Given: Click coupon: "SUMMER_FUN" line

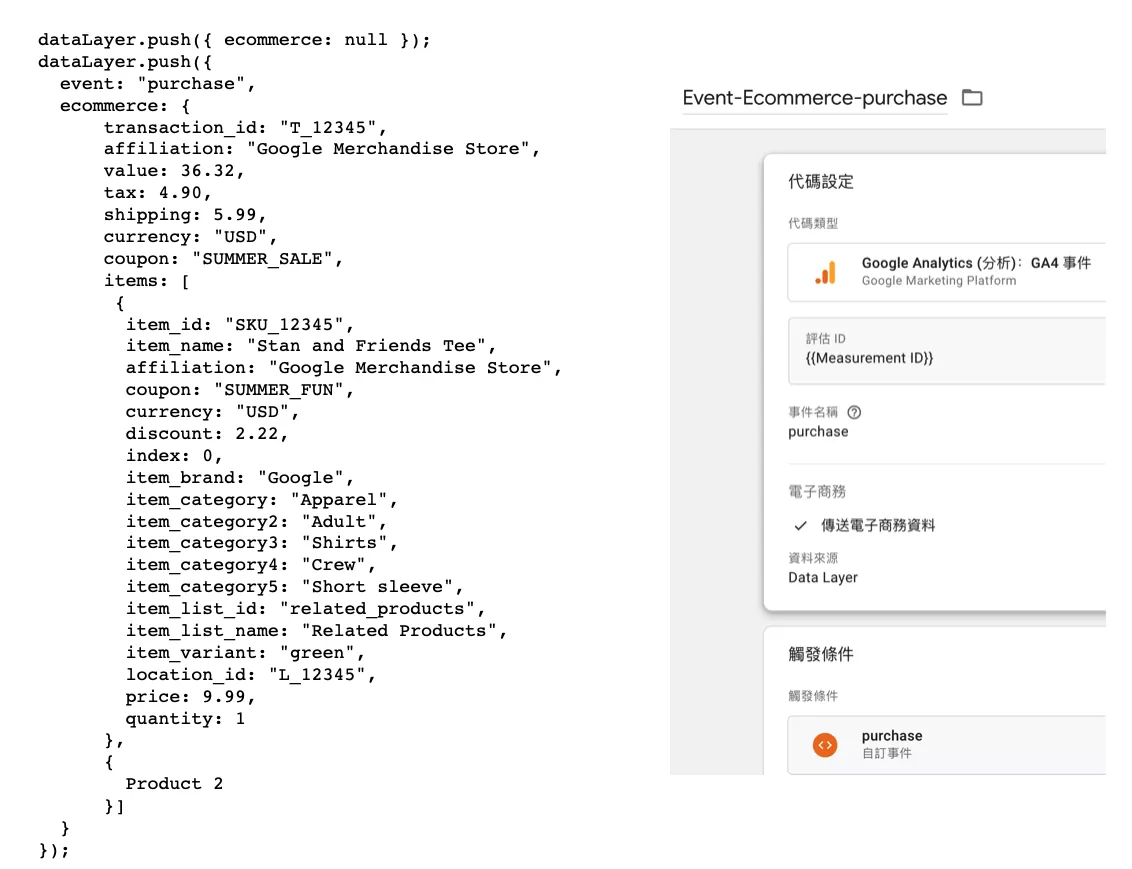Looking at the screenshot, I should click(x=240, y=390).
